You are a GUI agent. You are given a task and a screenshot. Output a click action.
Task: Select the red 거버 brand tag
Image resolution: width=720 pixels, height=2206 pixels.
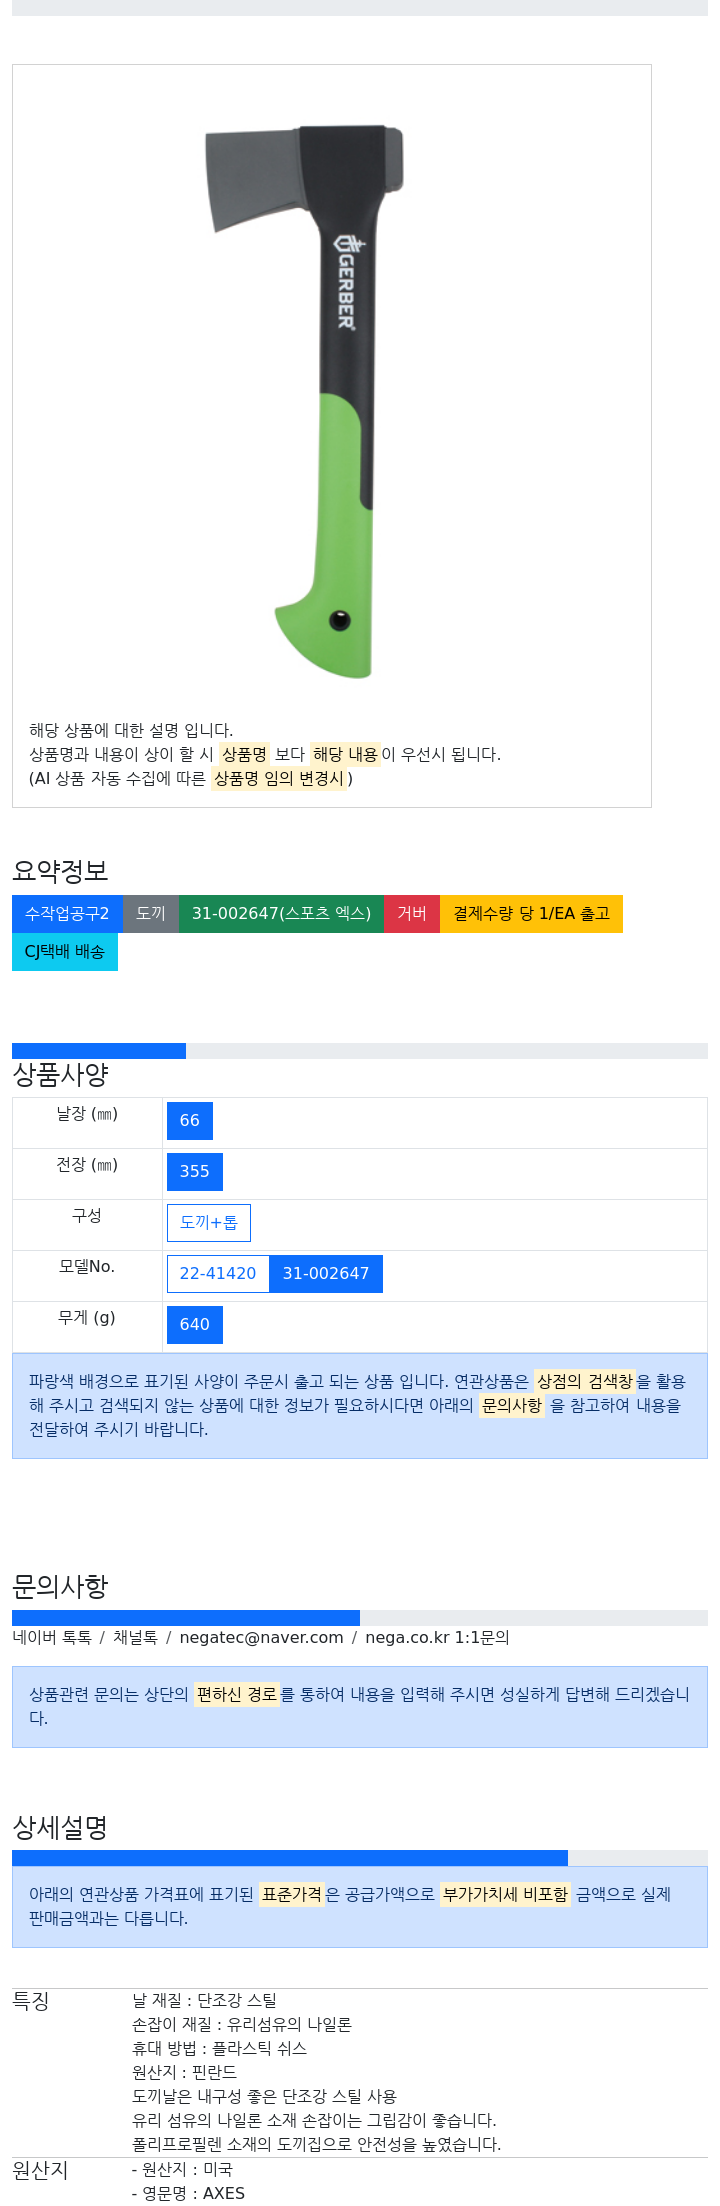pos(412,914)
